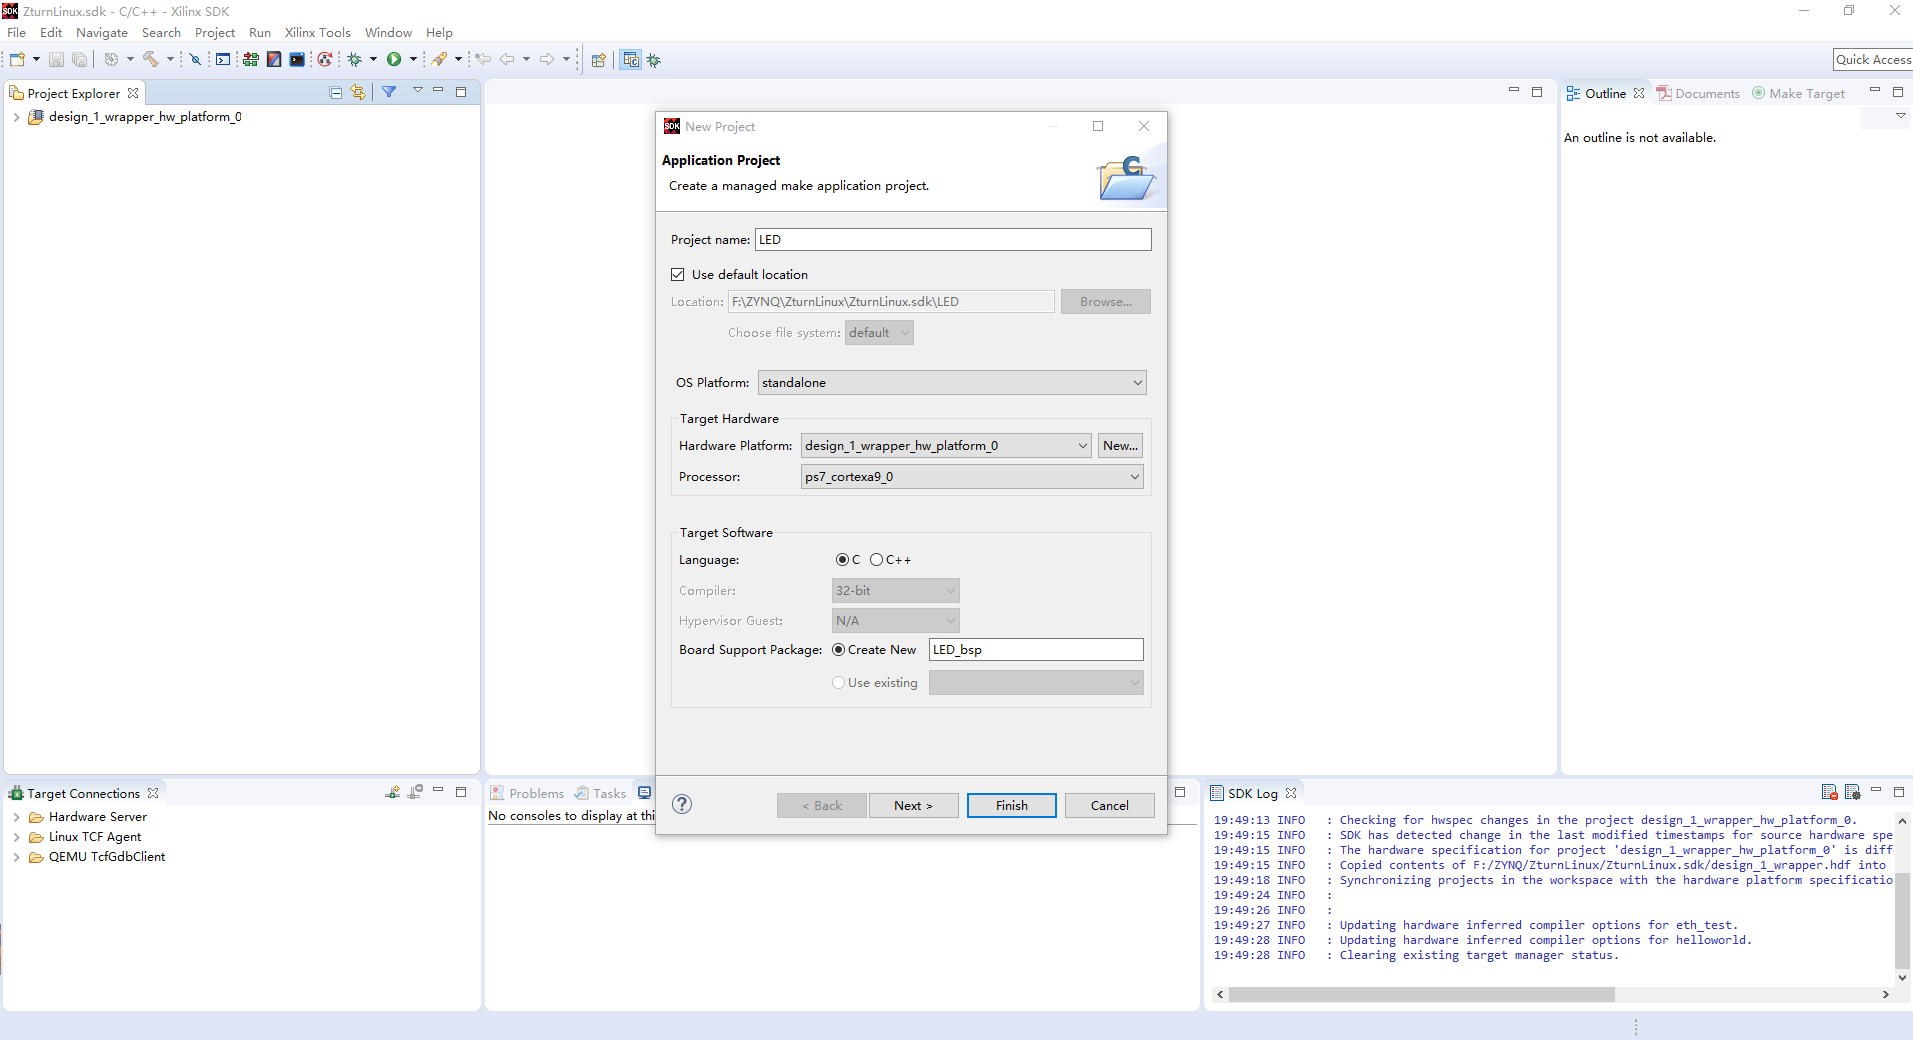Click the SDK Log horizontal scrollbar
This screenshot has height=1040, width=1913.
tap(1421, 995)
